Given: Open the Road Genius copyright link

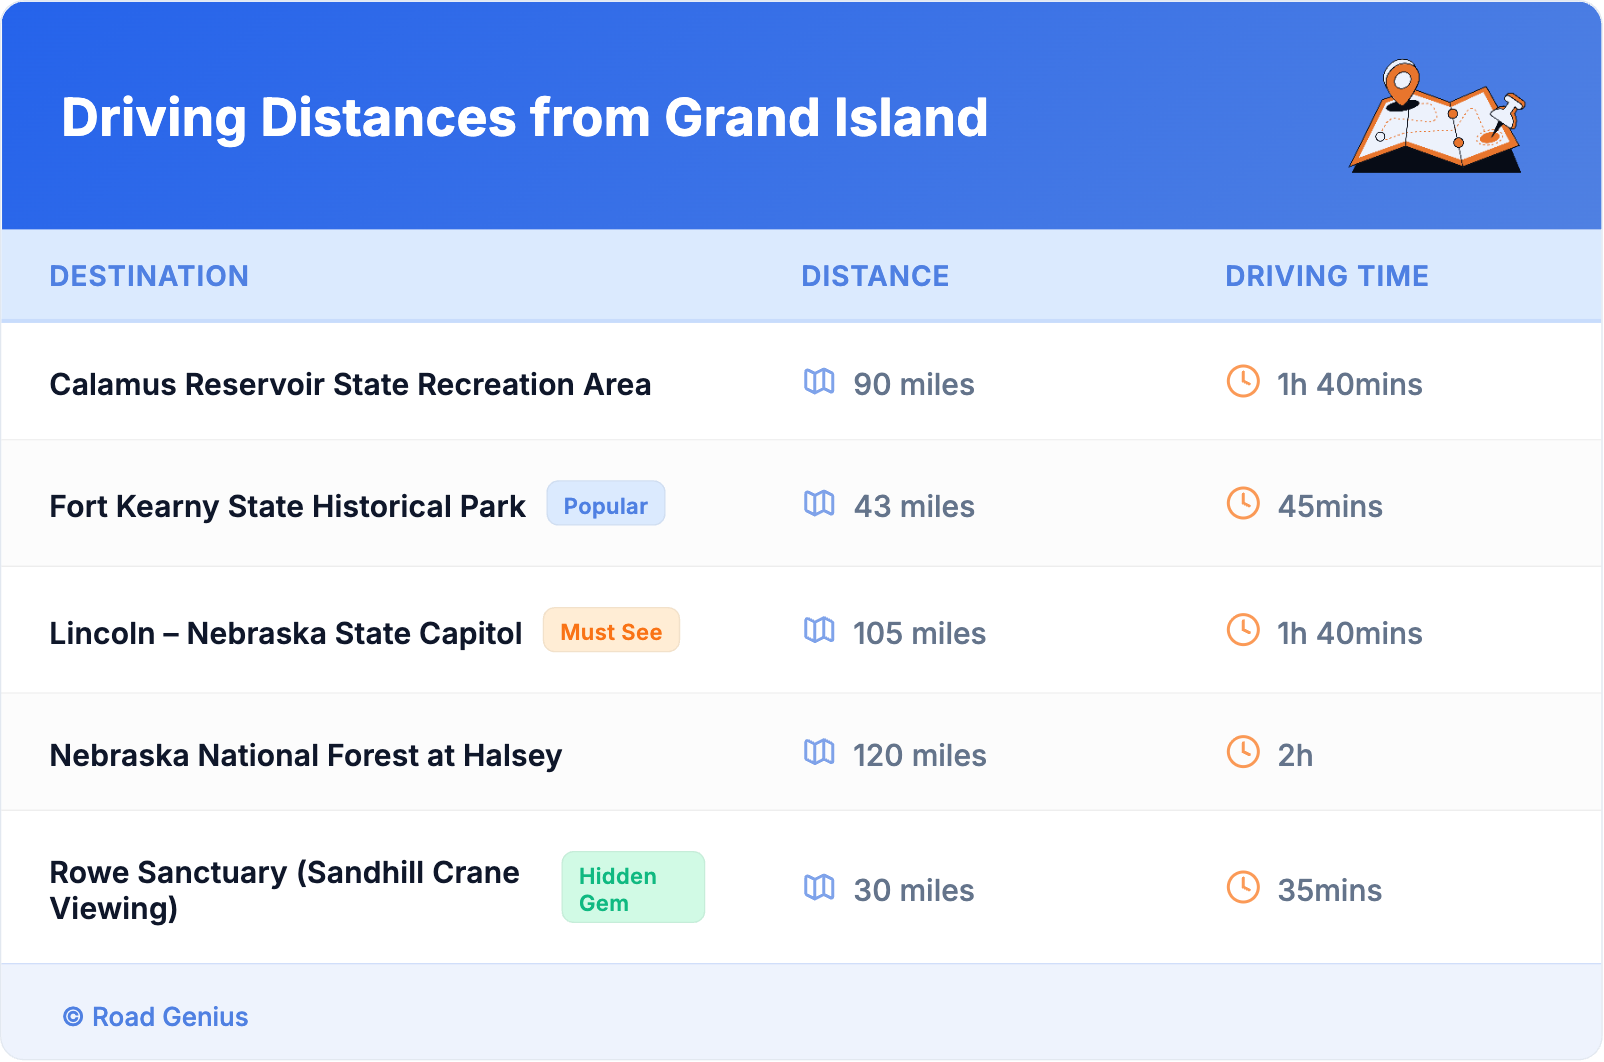Looking at the screenshot, I should pyautogui.click(x=156, y=1017).
